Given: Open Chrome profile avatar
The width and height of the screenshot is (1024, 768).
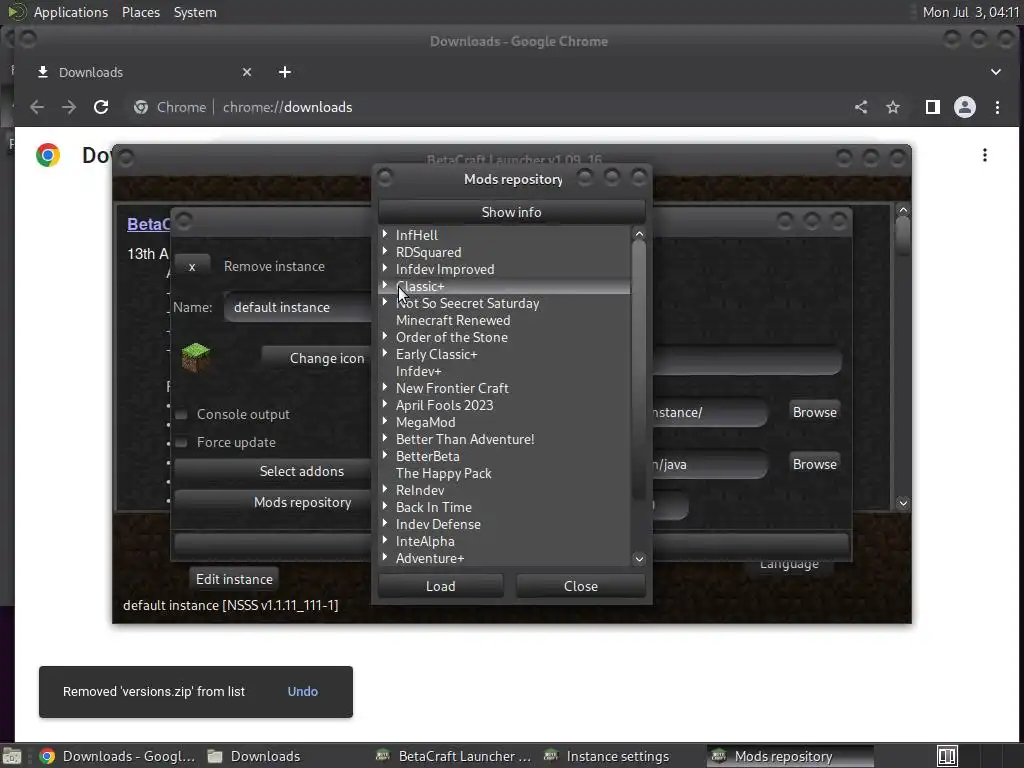Looking at the screenshot, I should click(965, 107).
